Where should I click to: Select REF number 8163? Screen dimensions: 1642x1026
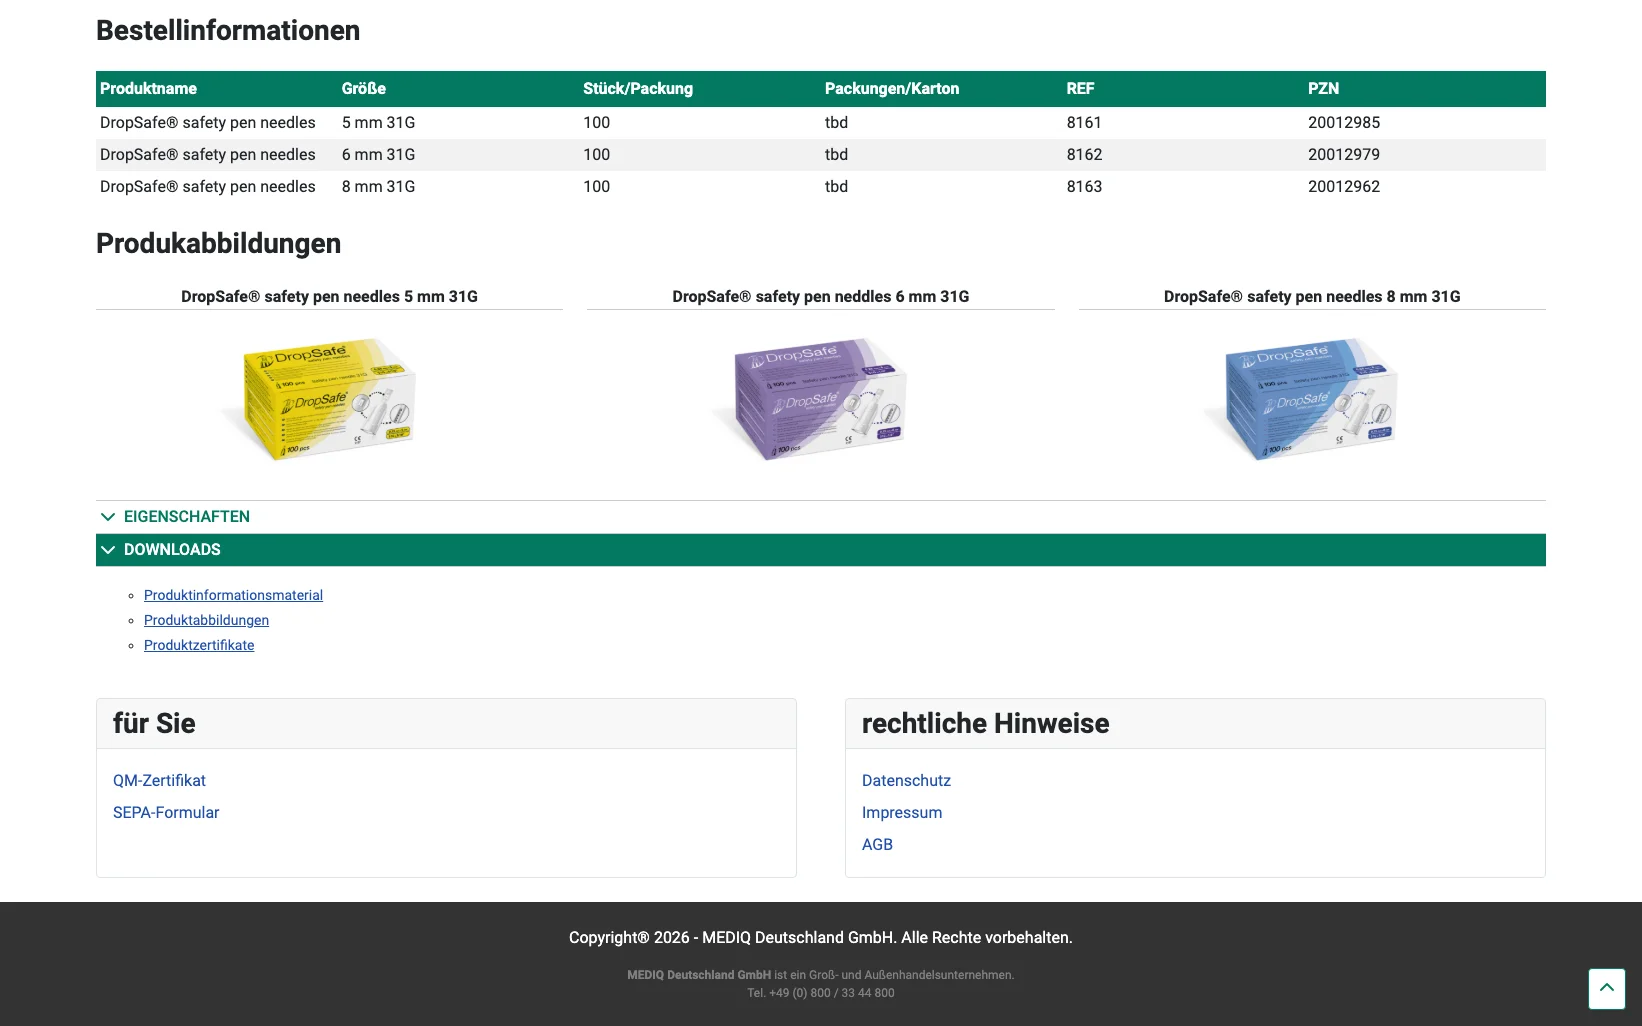(x=1084, y=186)
